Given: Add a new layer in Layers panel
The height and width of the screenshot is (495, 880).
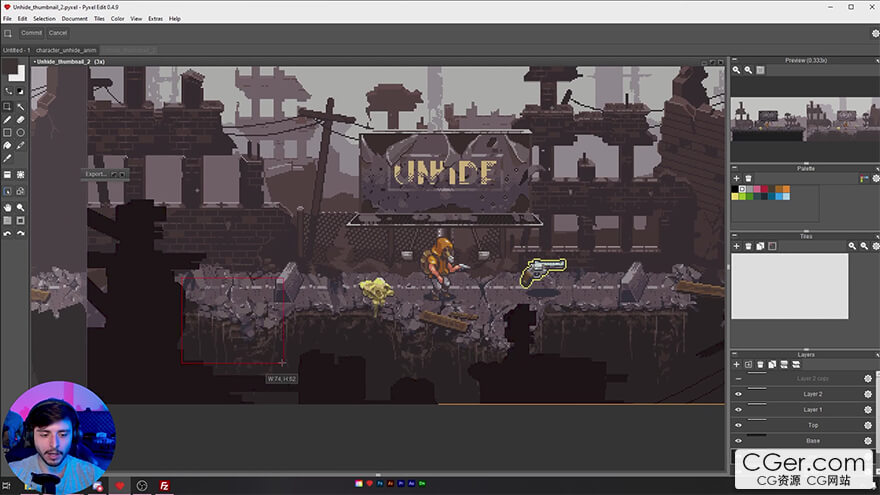Looking at the screenshot, I should 736,365.
